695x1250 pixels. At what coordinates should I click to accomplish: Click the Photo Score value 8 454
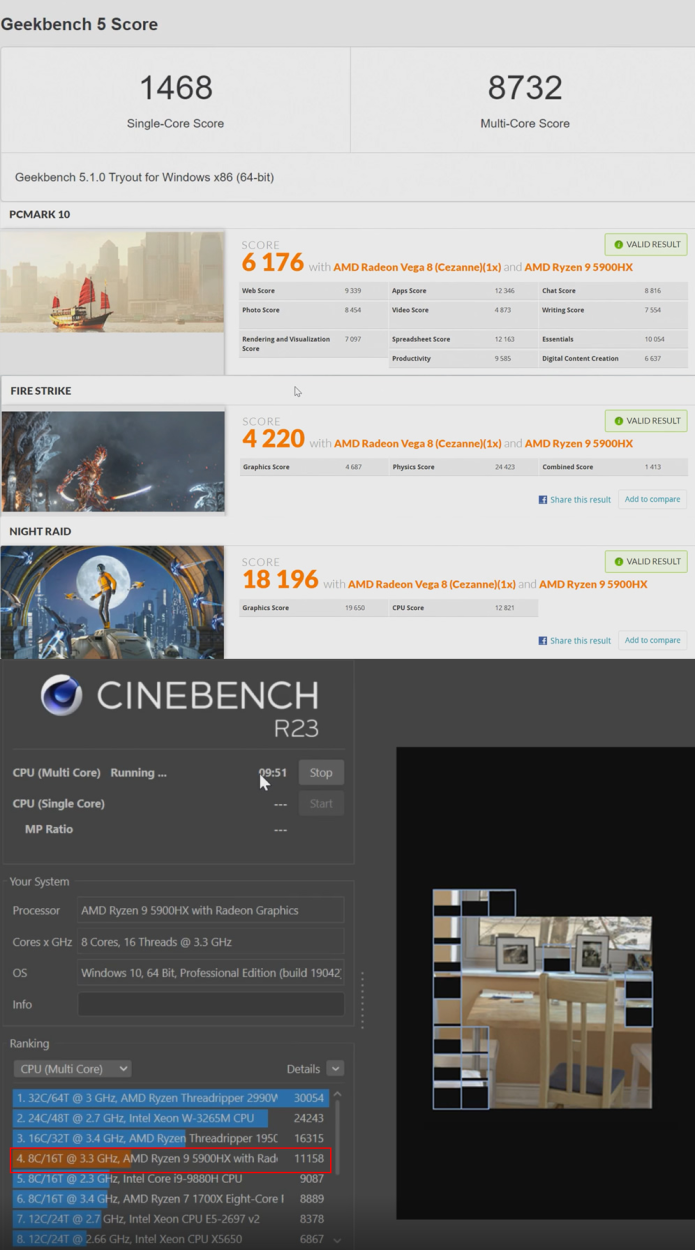353,310
